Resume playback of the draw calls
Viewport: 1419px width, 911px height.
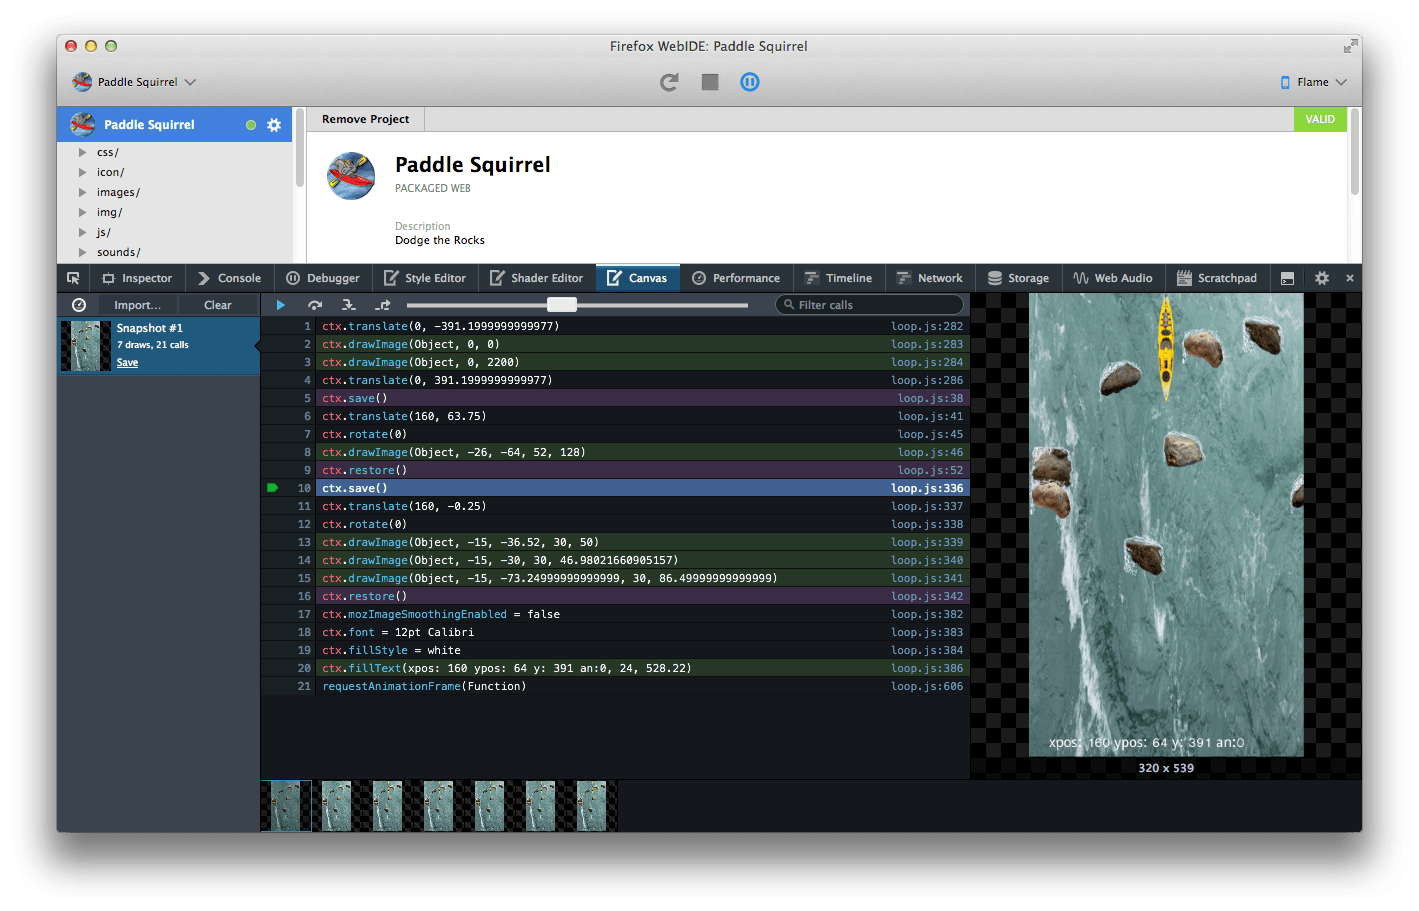[280, 305]
